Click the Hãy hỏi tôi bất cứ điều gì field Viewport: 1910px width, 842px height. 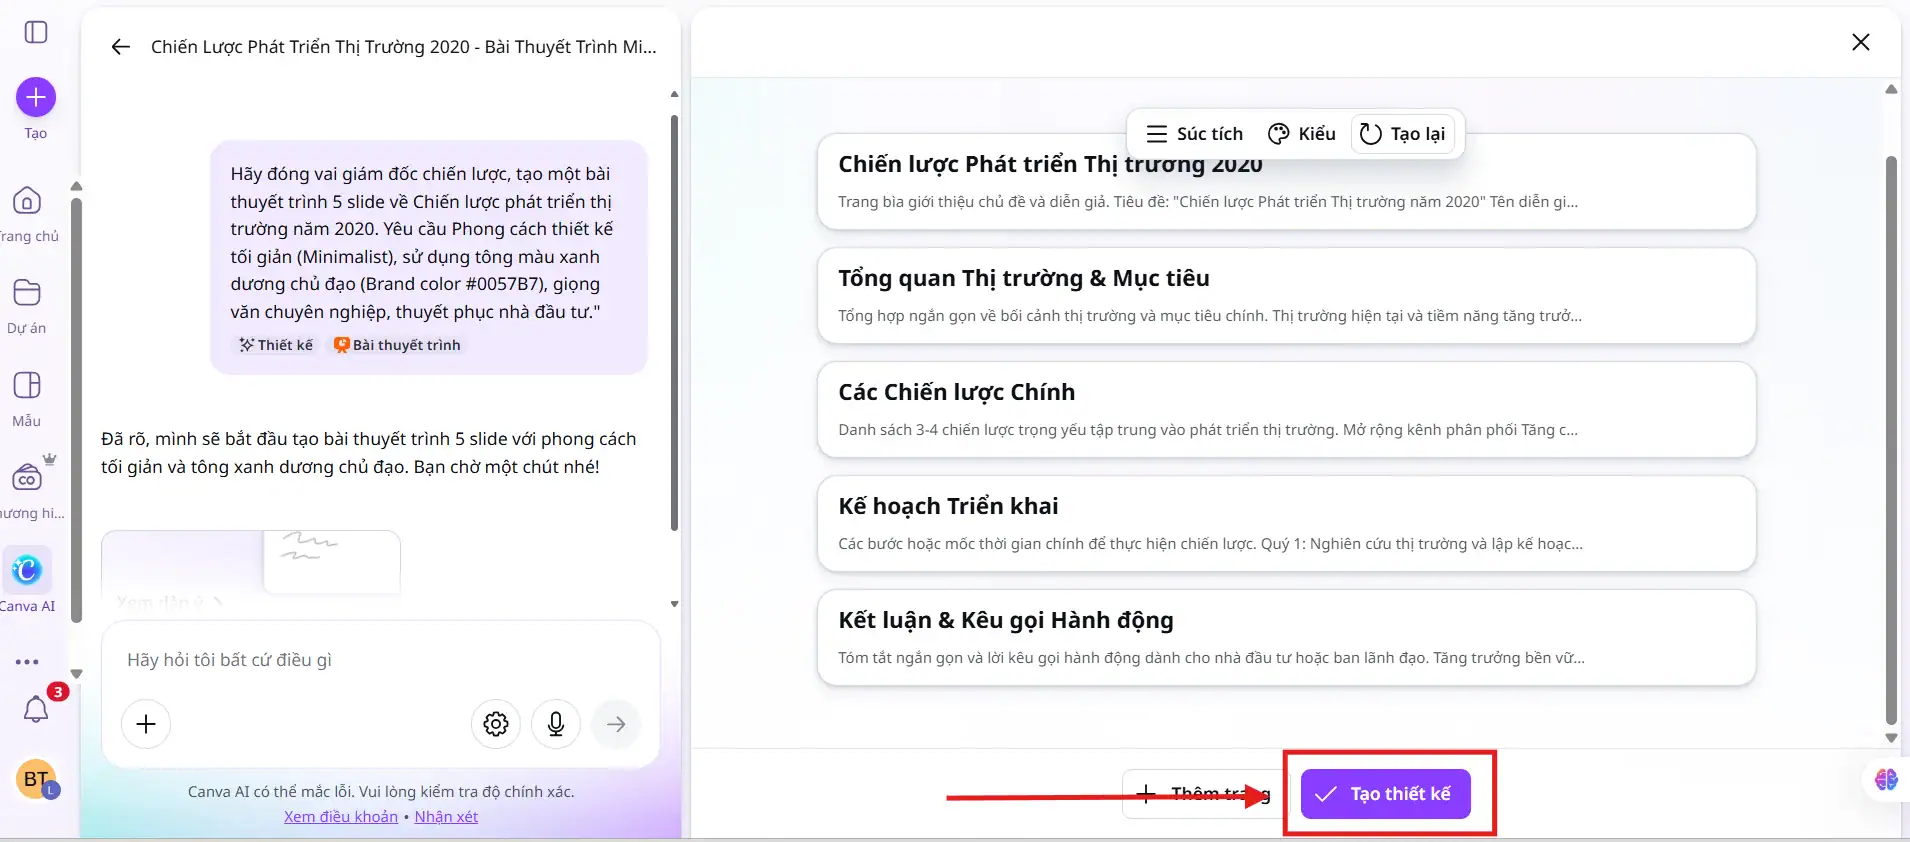[380, 660]
